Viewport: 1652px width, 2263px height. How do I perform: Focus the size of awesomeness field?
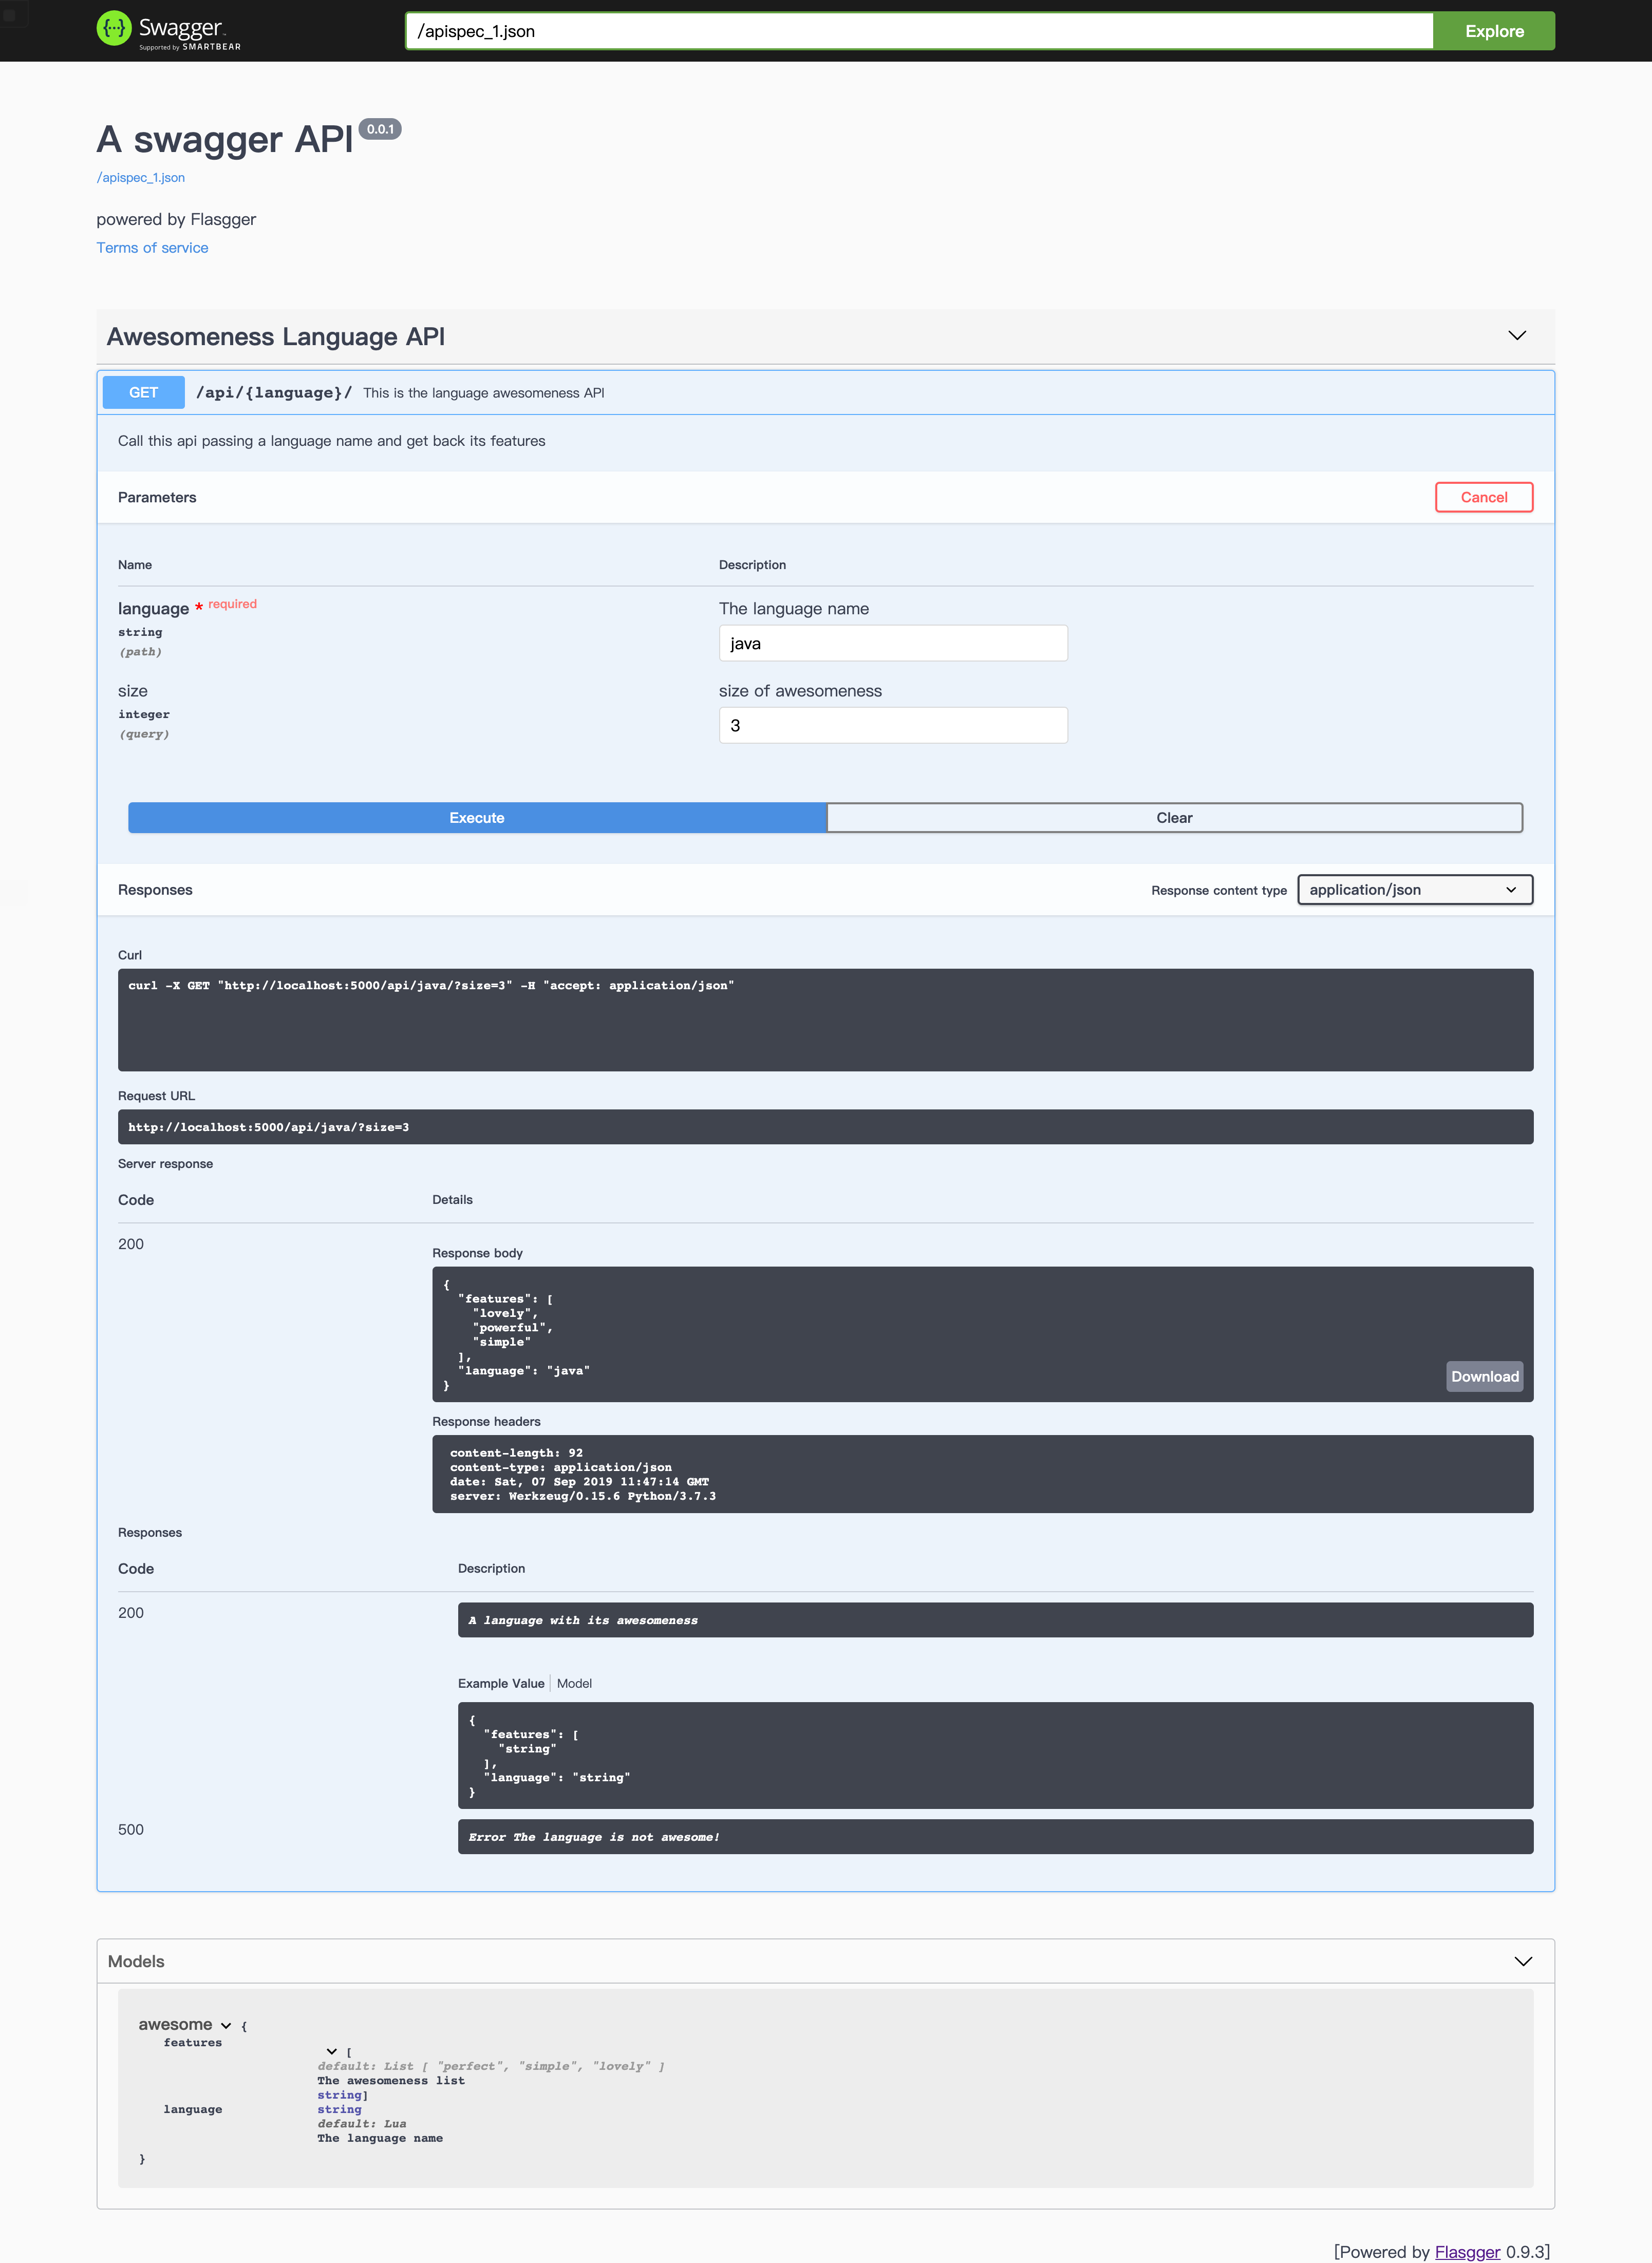892,726
